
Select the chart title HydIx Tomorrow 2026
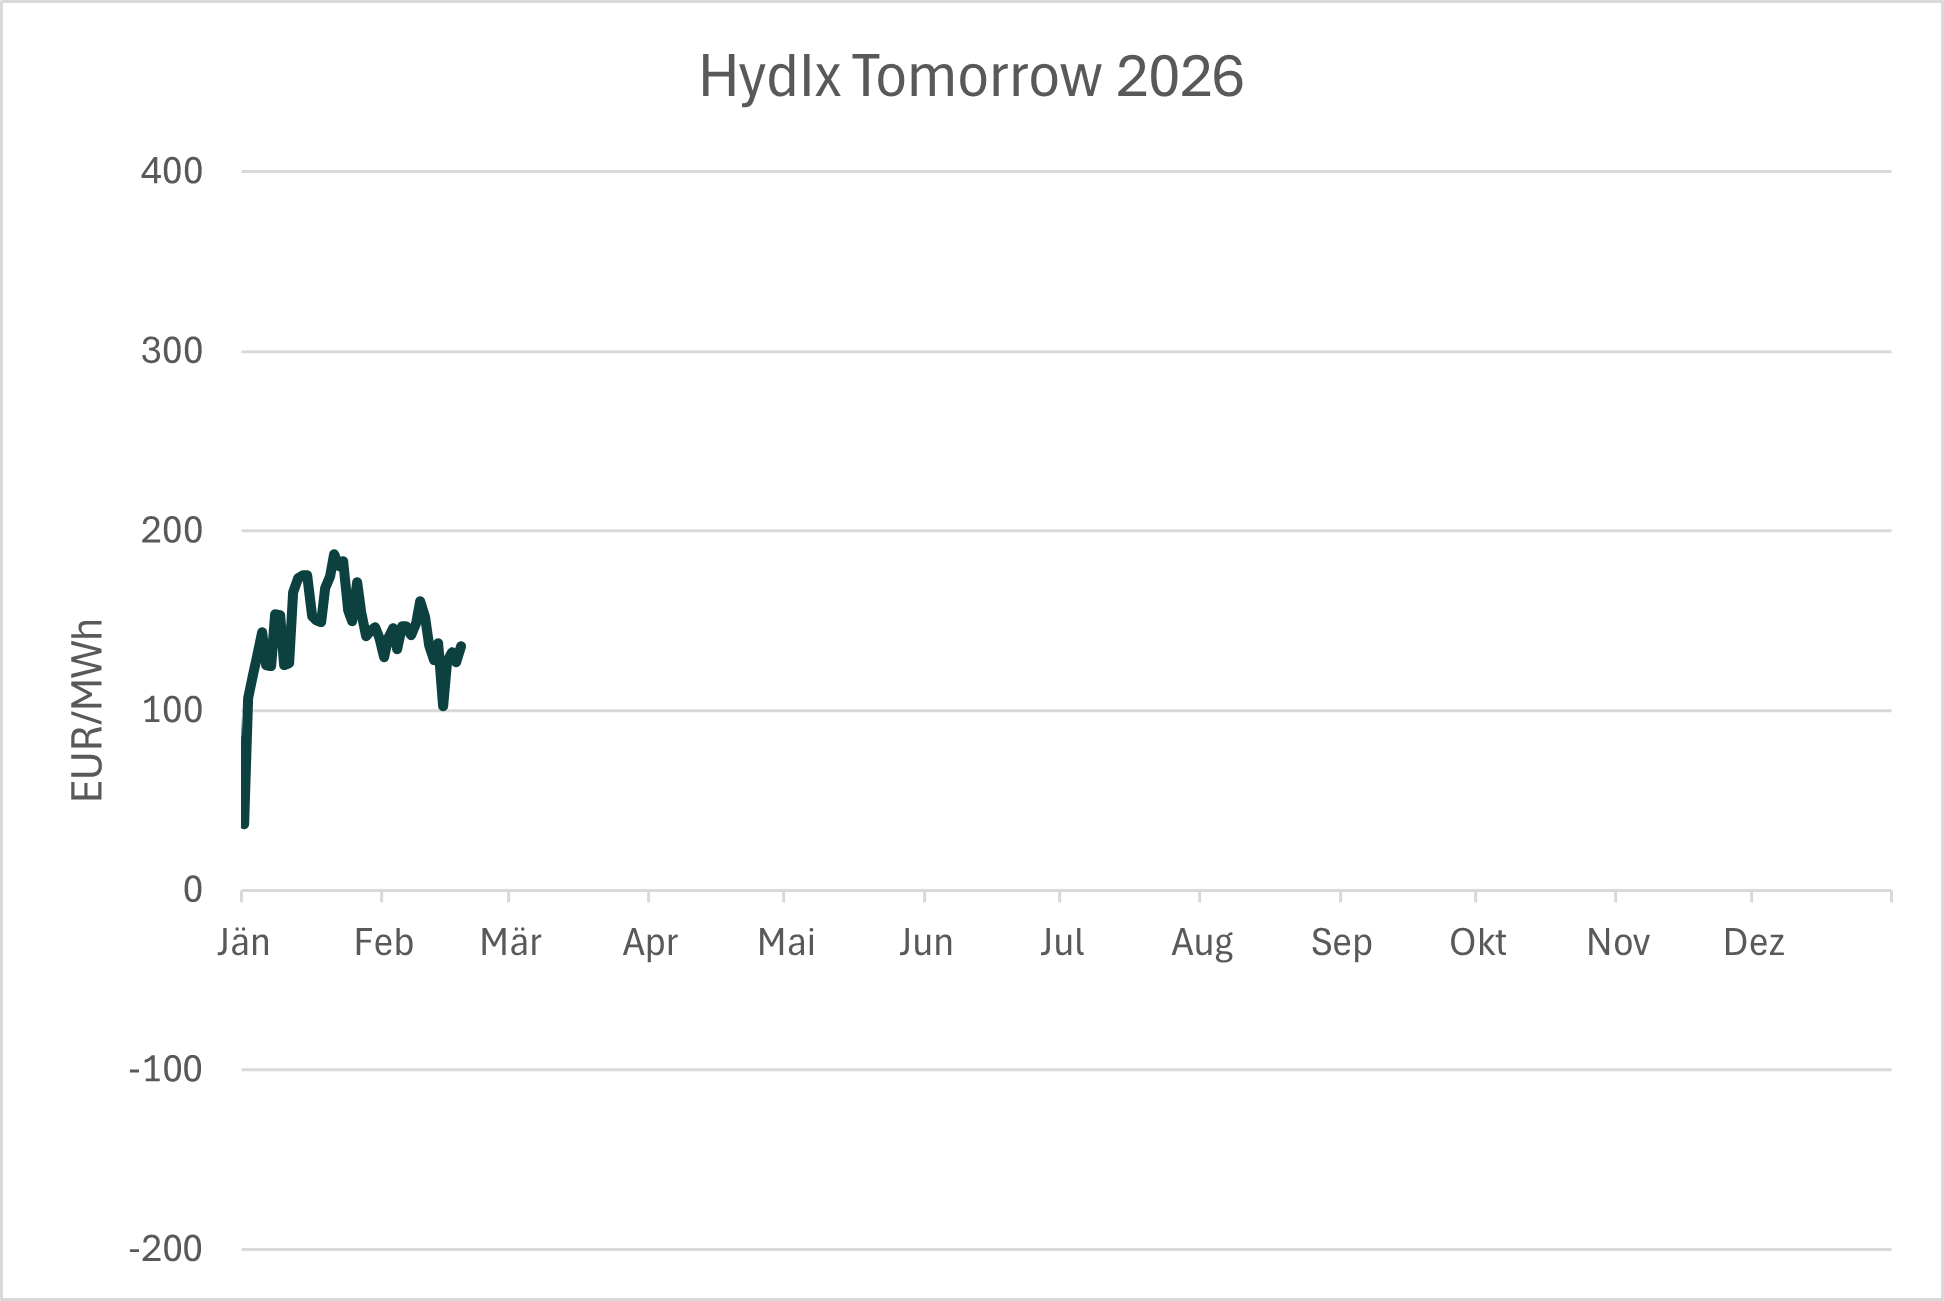pos(971,77)
